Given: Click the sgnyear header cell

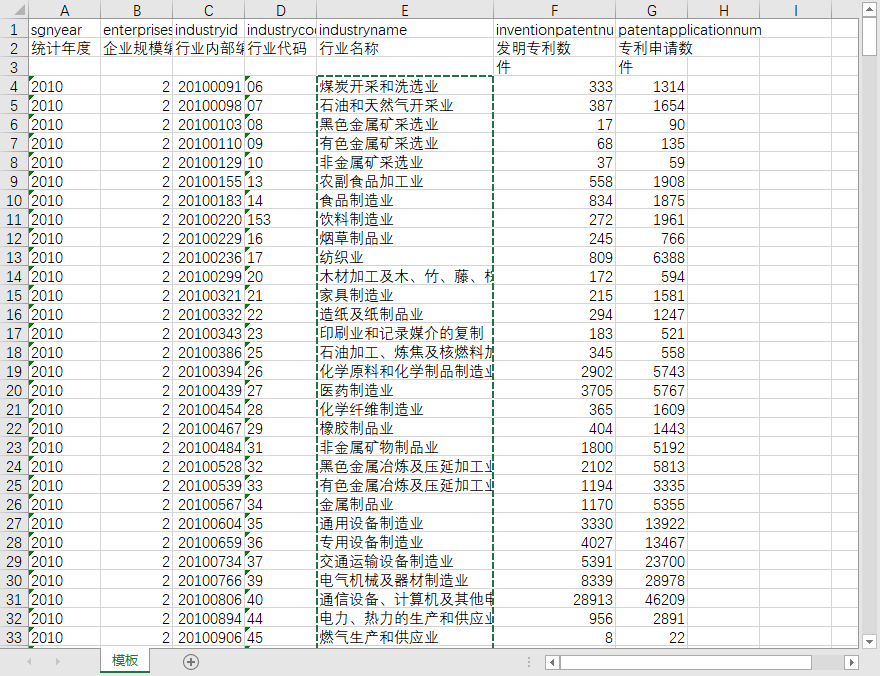Looking at the screenshot, I should click(x=65, y=29).
